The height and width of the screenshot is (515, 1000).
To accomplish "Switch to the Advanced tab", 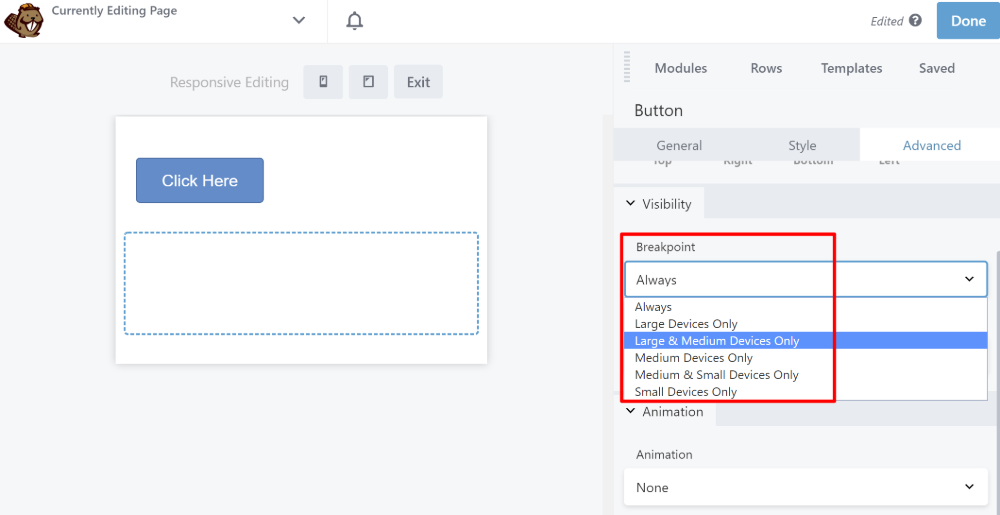I will pyautogui.click(x=932, y=145).
